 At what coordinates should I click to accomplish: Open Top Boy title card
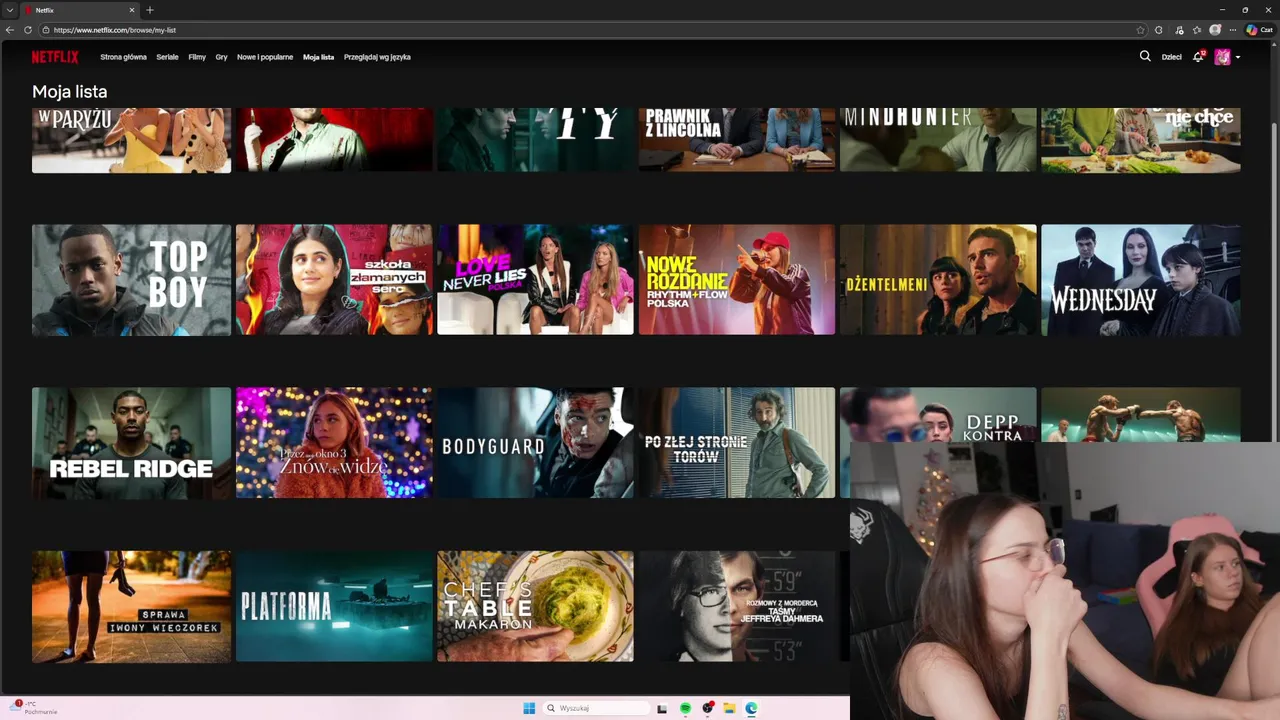[131, 279]
